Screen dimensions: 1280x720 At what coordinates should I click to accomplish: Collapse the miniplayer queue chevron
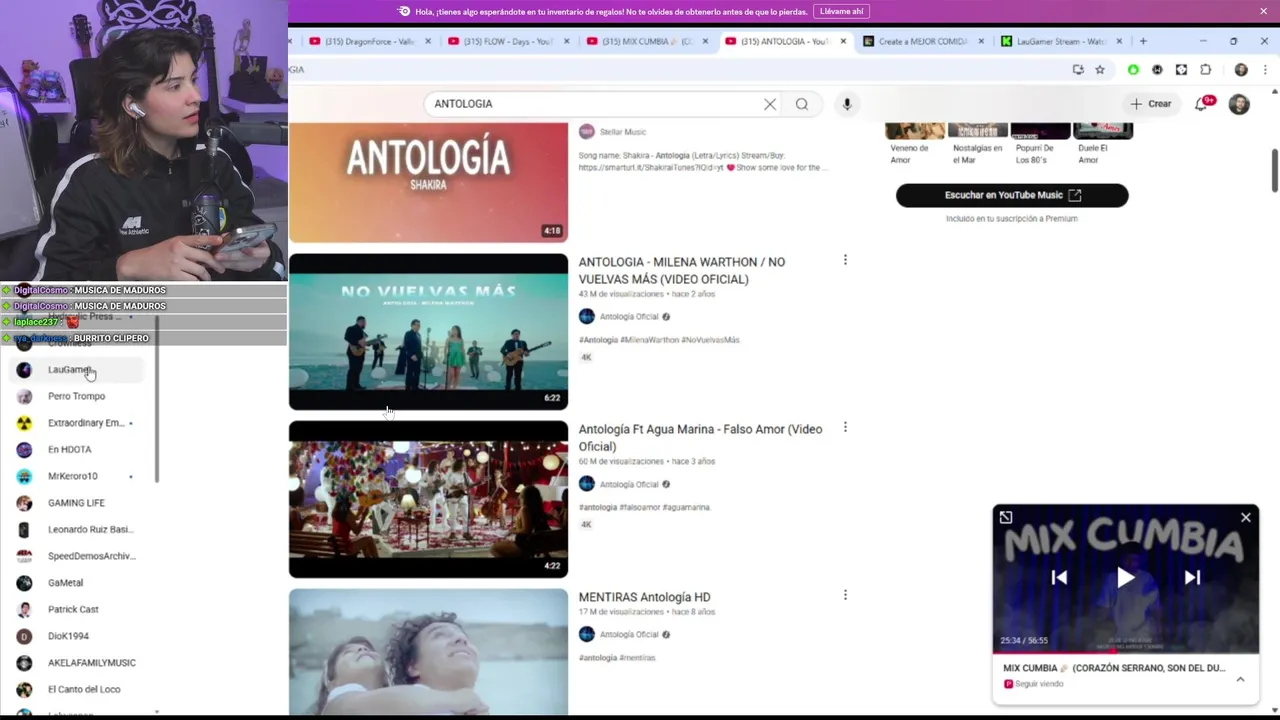1240,679
